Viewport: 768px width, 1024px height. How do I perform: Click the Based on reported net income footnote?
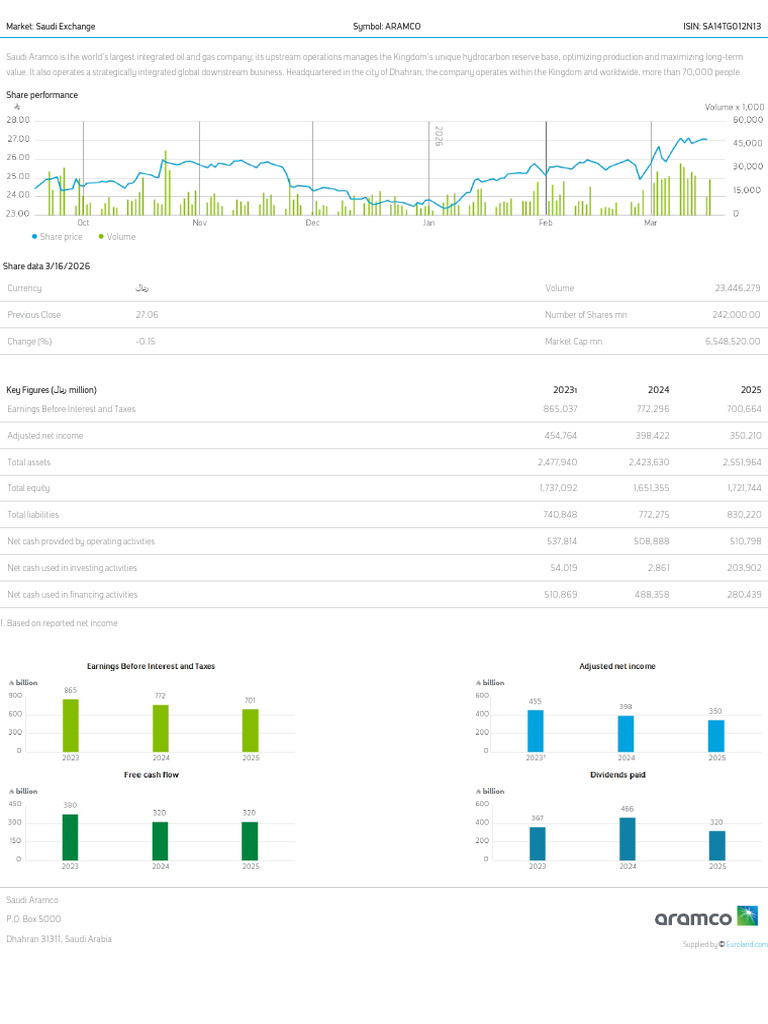(59, 623)
